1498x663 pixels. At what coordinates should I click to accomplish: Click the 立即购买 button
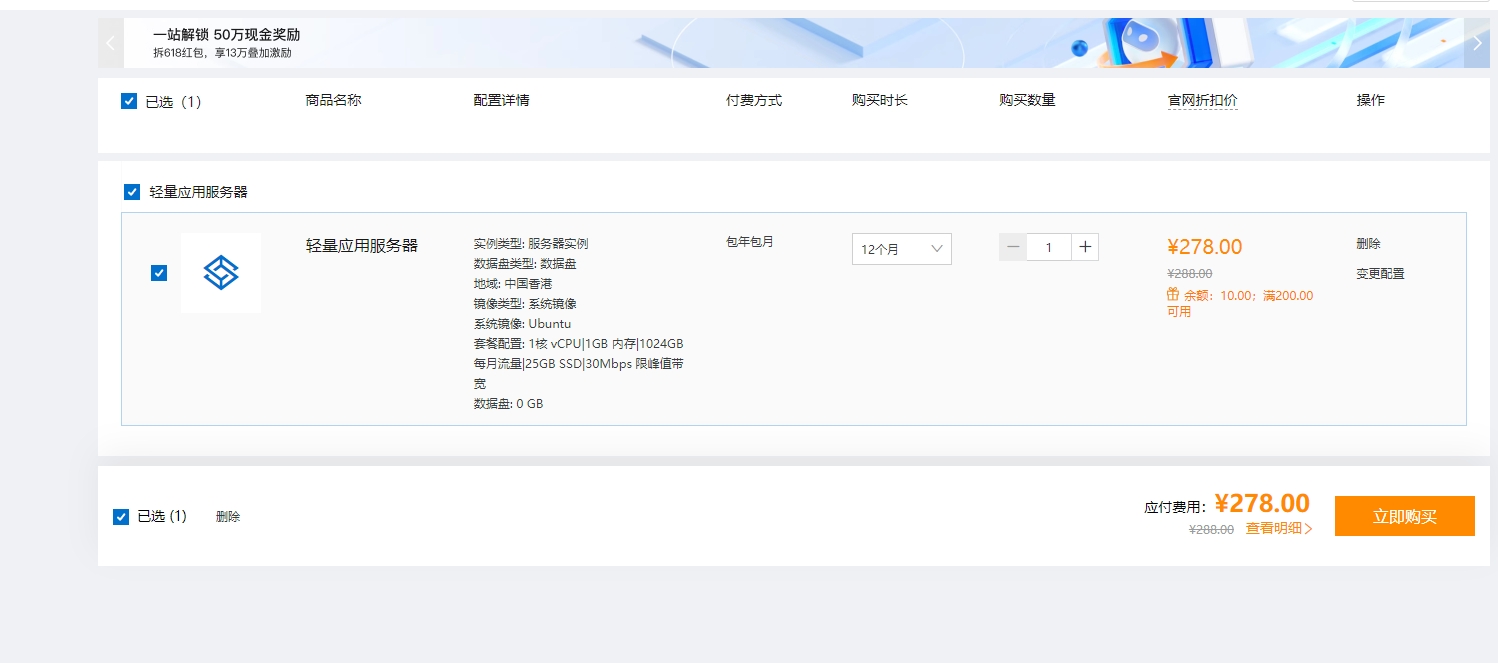point(1404,516)
